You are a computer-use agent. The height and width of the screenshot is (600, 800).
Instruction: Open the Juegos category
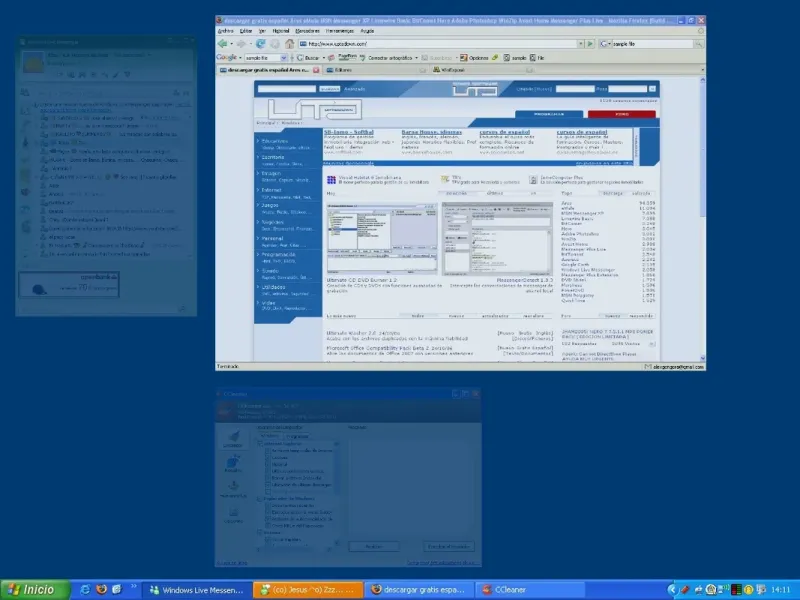pos(270,206)
